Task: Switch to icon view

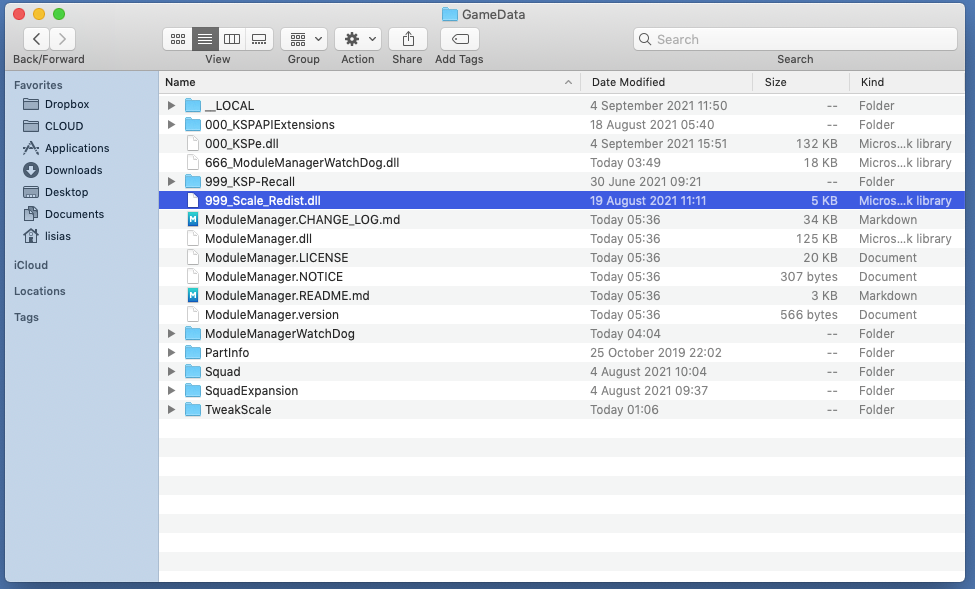Action: click(x=178, y=39)
